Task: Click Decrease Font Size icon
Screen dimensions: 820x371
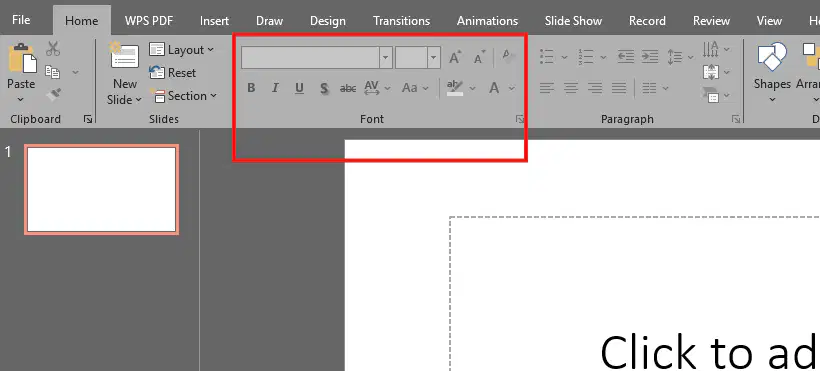Action: point(479,57)
